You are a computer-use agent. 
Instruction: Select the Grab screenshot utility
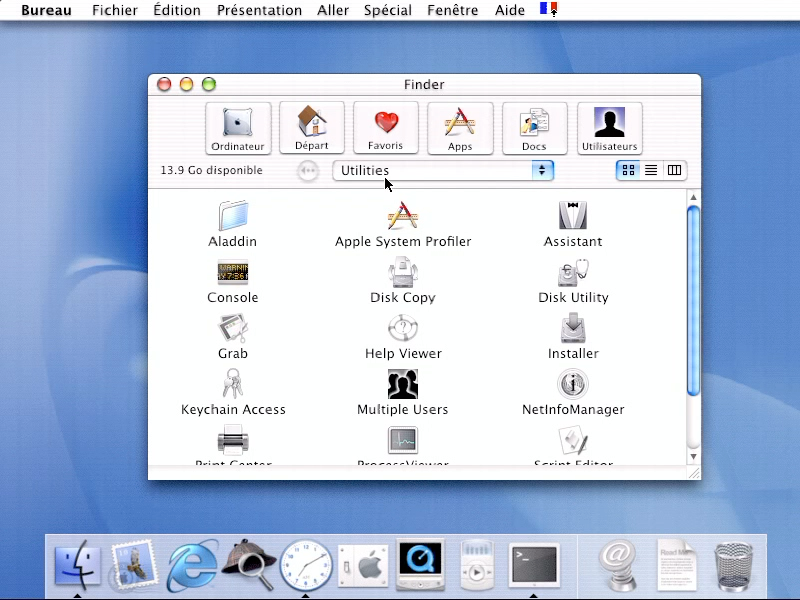(x=233, y=328)
